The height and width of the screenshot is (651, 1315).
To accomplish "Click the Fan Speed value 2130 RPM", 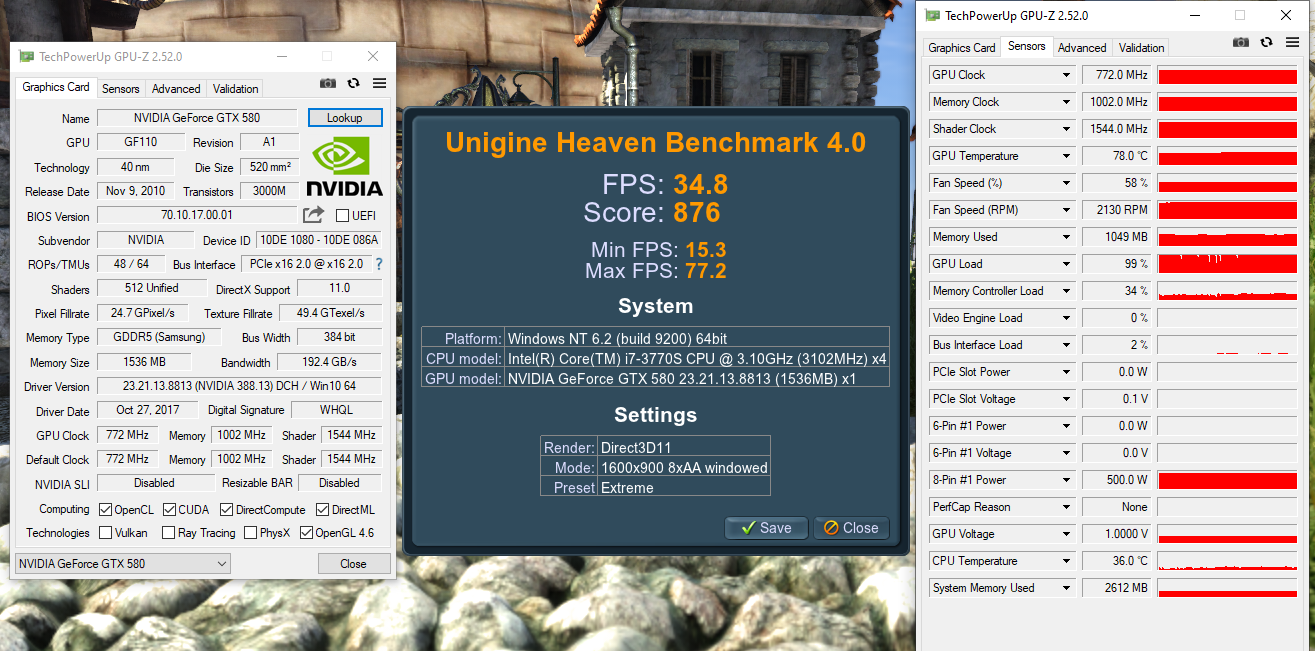I will pos(1117,210).
